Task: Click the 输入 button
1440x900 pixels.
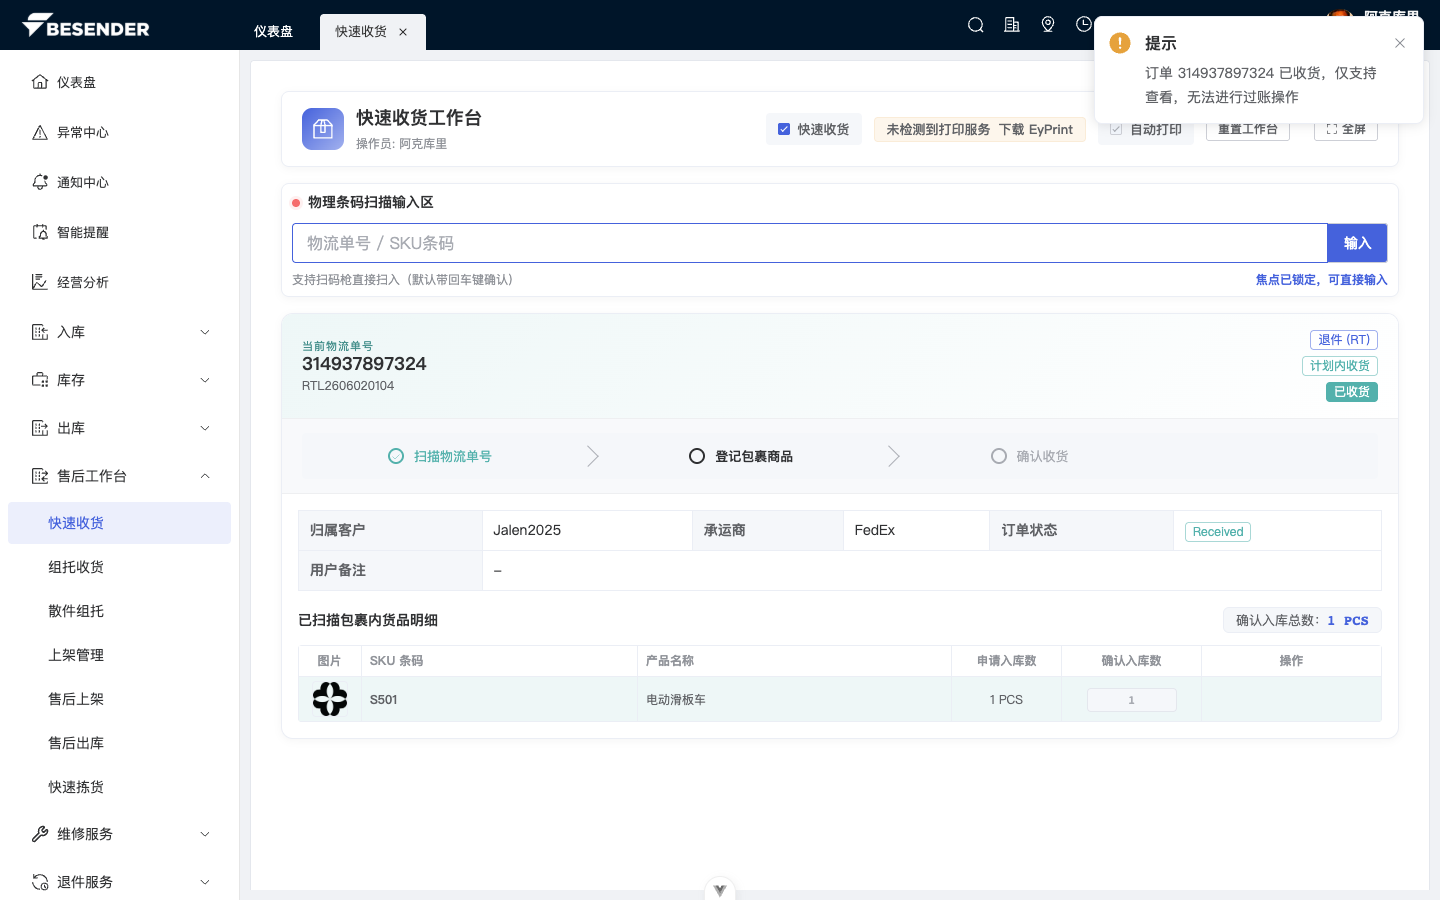Action: (x=1357, y=243)
